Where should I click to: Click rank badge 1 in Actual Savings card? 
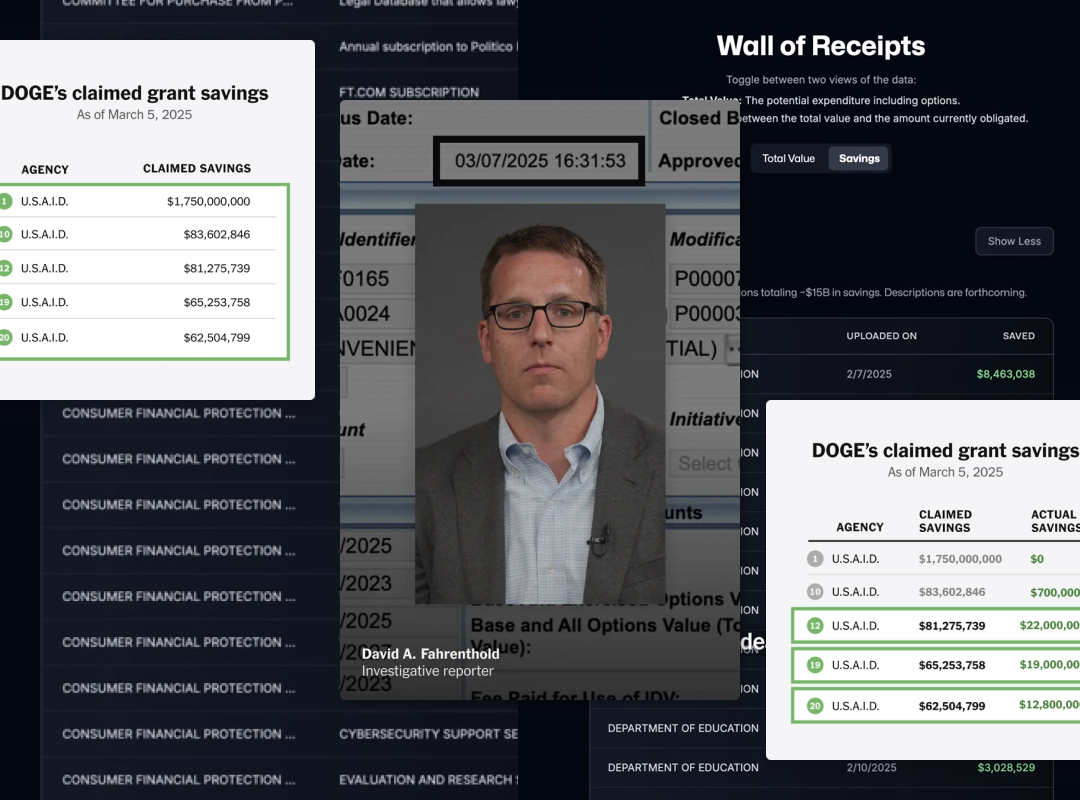pyautogui.click(x=815, y=559)
